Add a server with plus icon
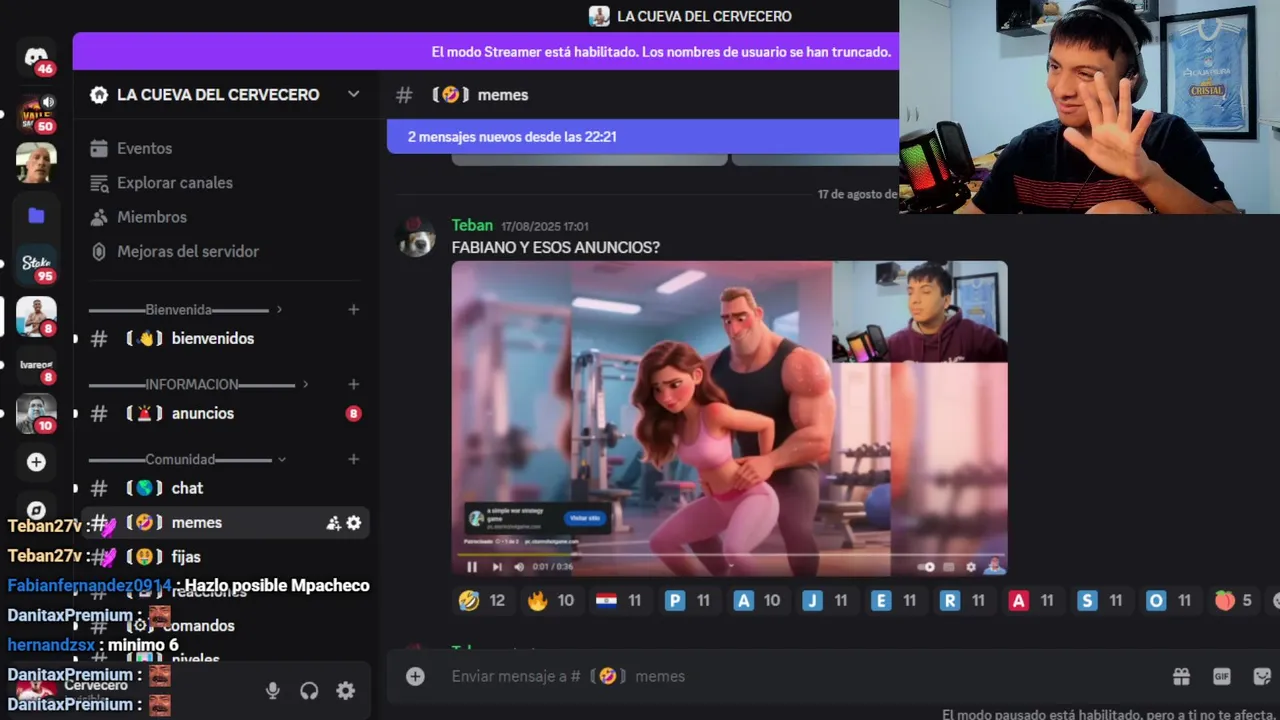Image resolution: width=1280 pixels, height=720 pixels. click(x=36, y=462)
